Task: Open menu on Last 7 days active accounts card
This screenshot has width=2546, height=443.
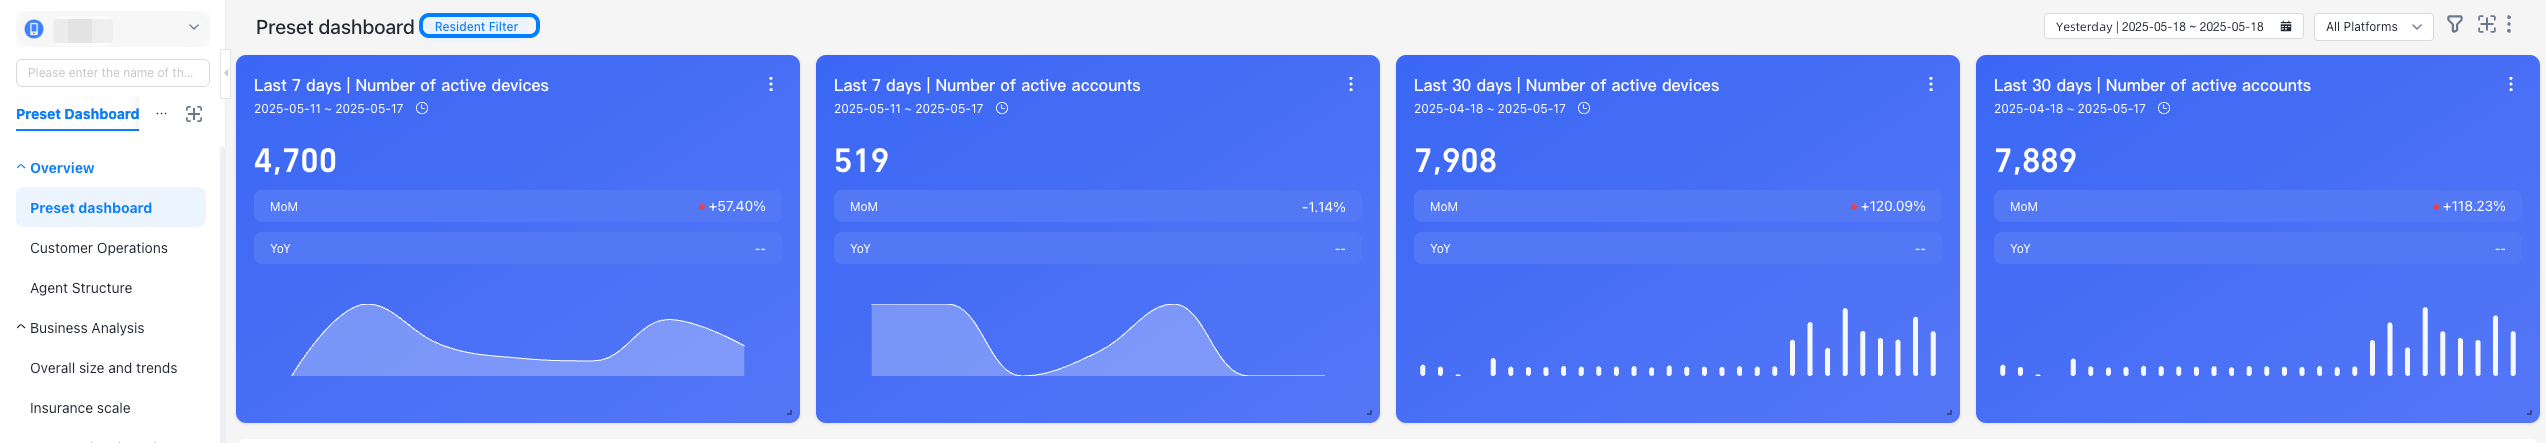Action: pos(1351,85)
